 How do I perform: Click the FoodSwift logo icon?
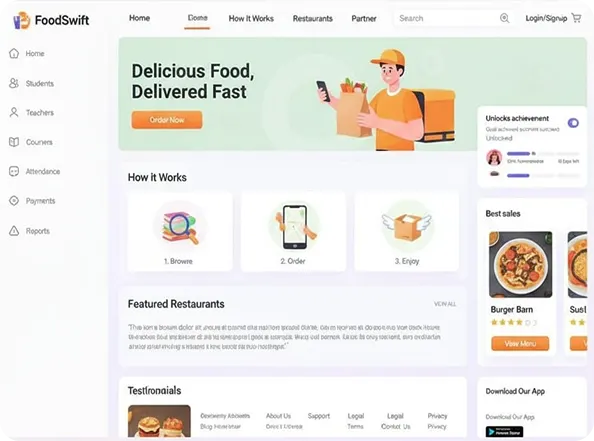click(22, 20)
